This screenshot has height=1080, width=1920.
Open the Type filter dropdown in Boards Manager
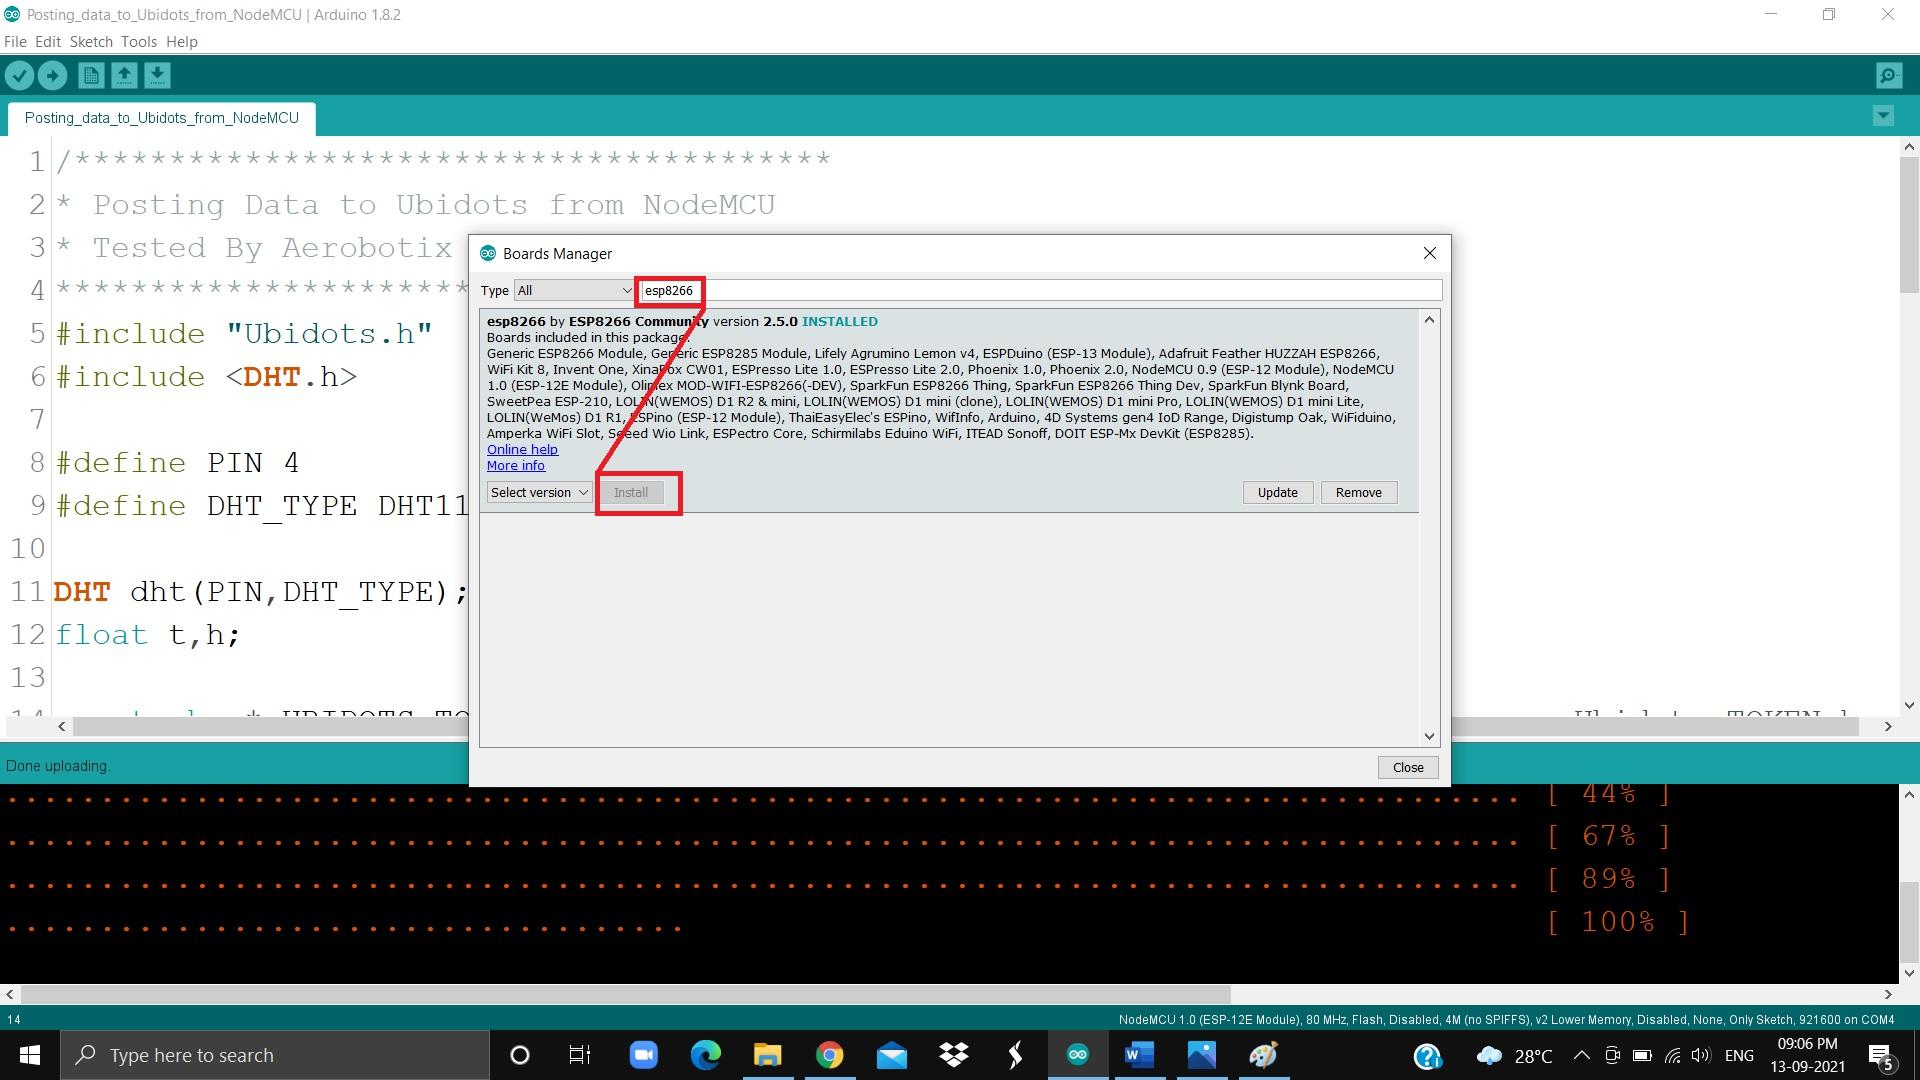[x=575, y=291]
